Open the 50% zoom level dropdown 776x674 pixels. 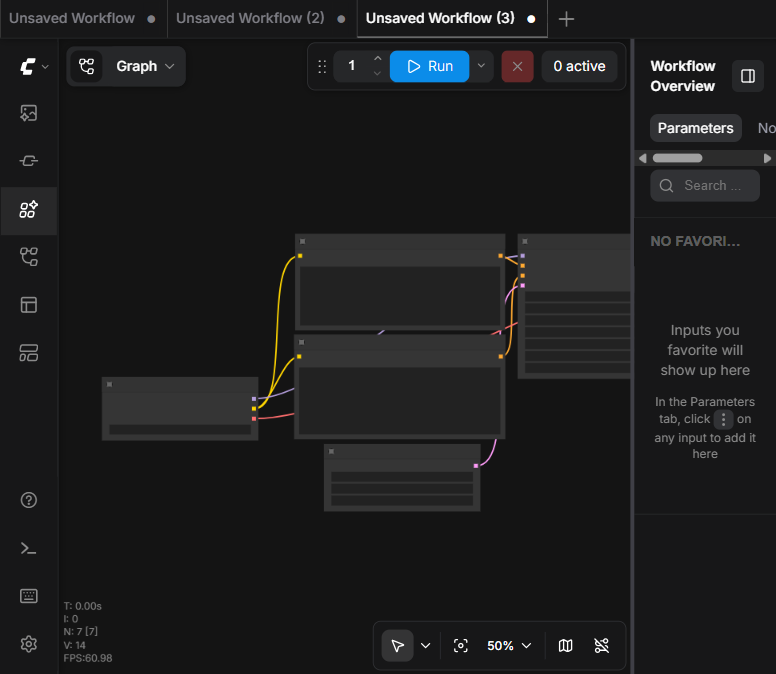pyautogui.click(x=509, y=646)
